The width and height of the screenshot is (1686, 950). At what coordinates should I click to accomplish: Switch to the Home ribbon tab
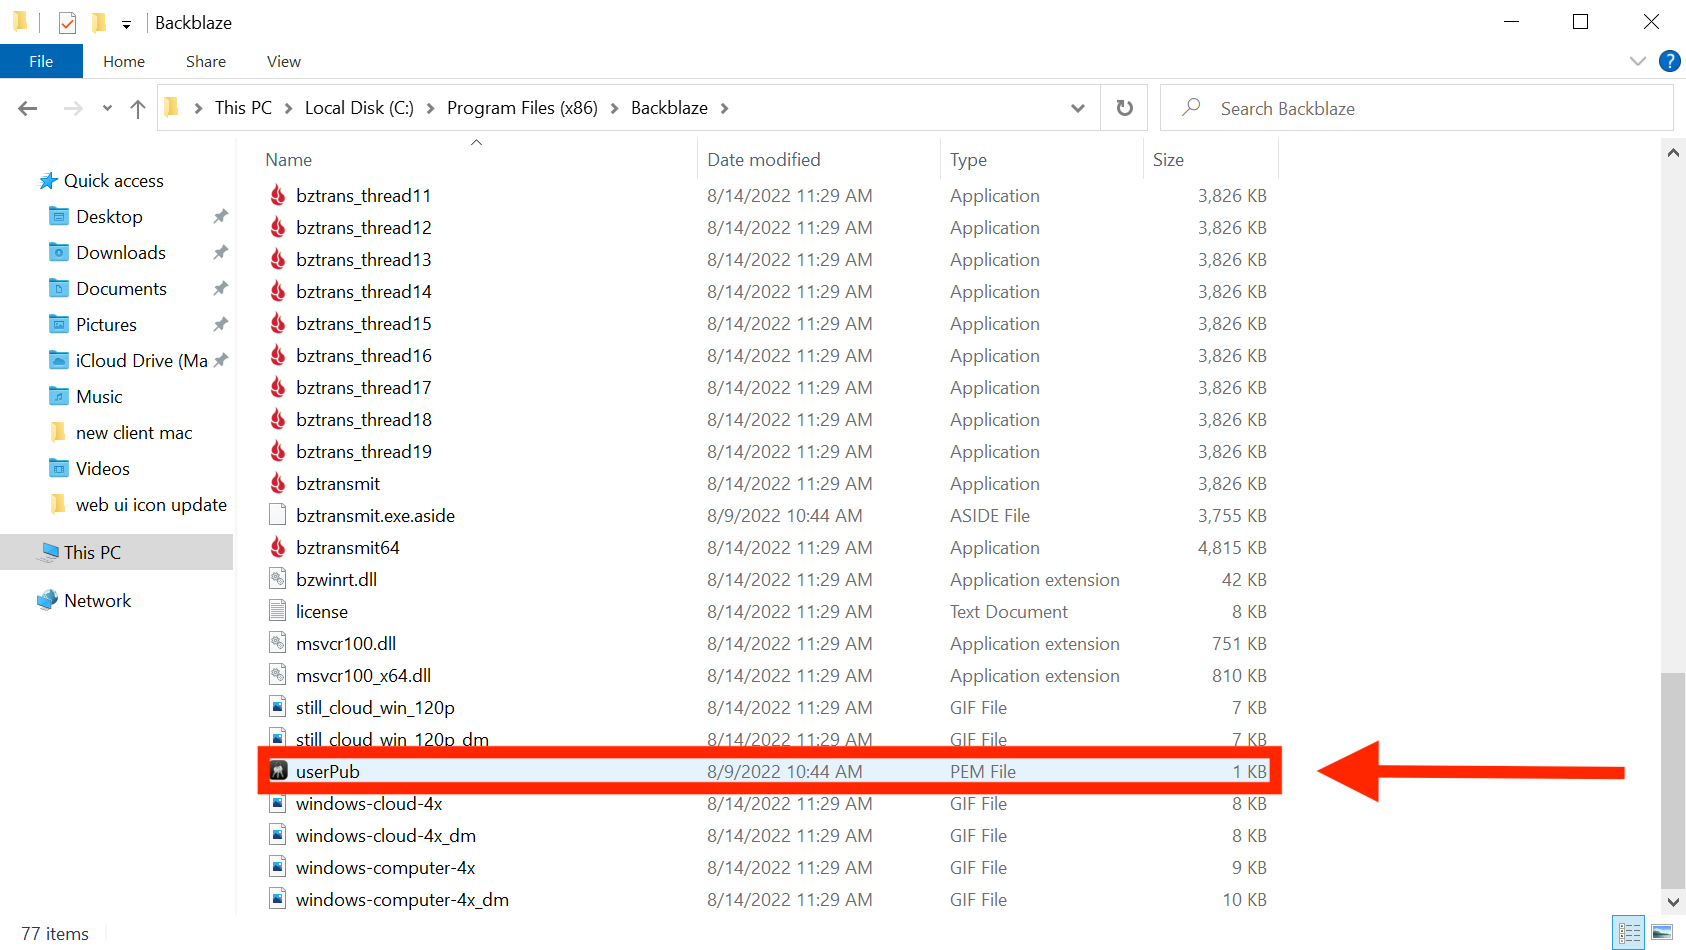tap(124, 61)
